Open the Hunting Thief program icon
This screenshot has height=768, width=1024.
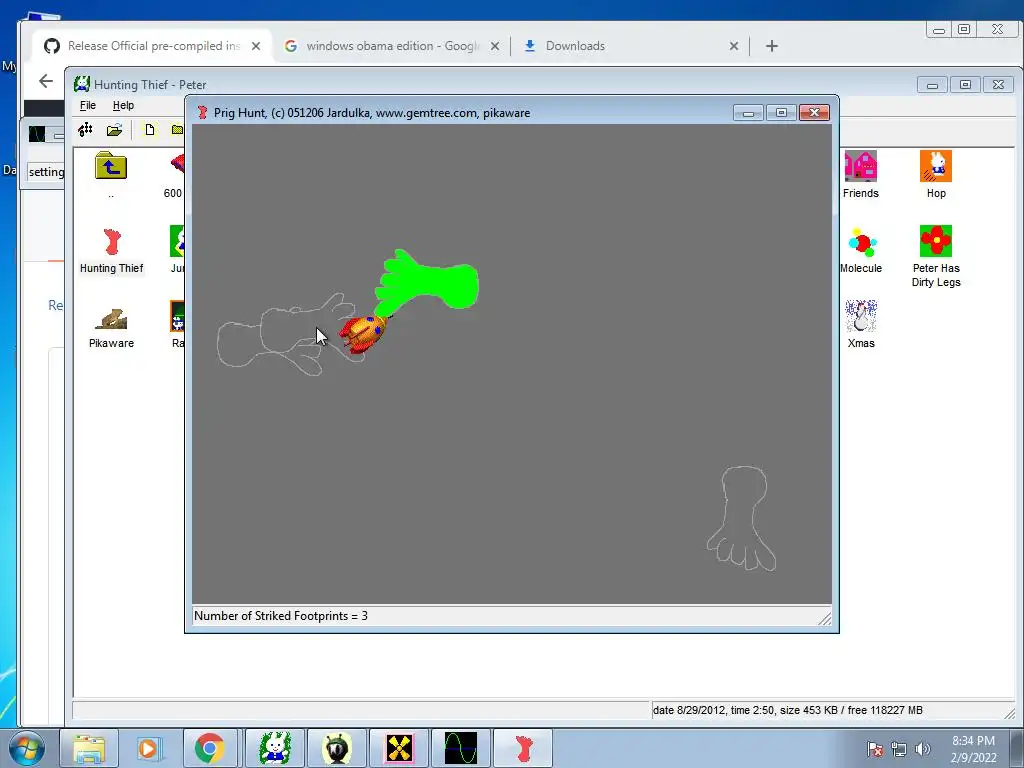pos(112,242)
